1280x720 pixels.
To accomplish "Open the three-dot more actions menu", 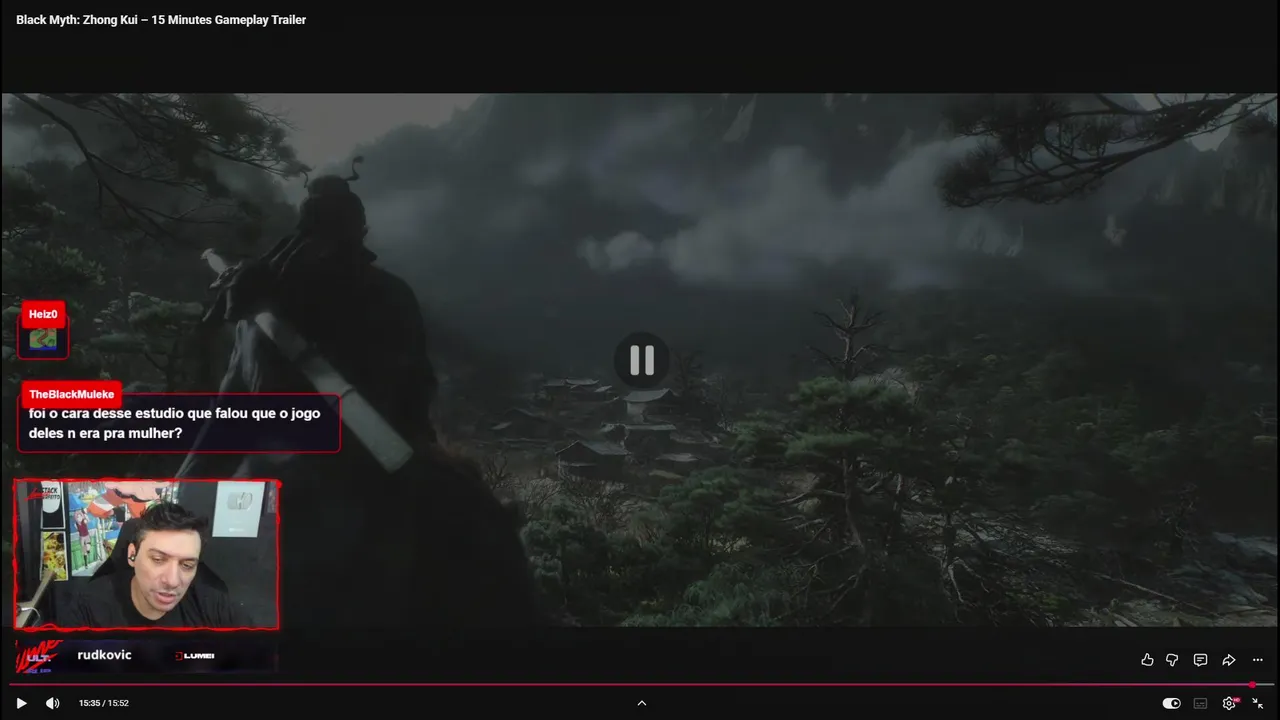I will [x=1258, y=660].
